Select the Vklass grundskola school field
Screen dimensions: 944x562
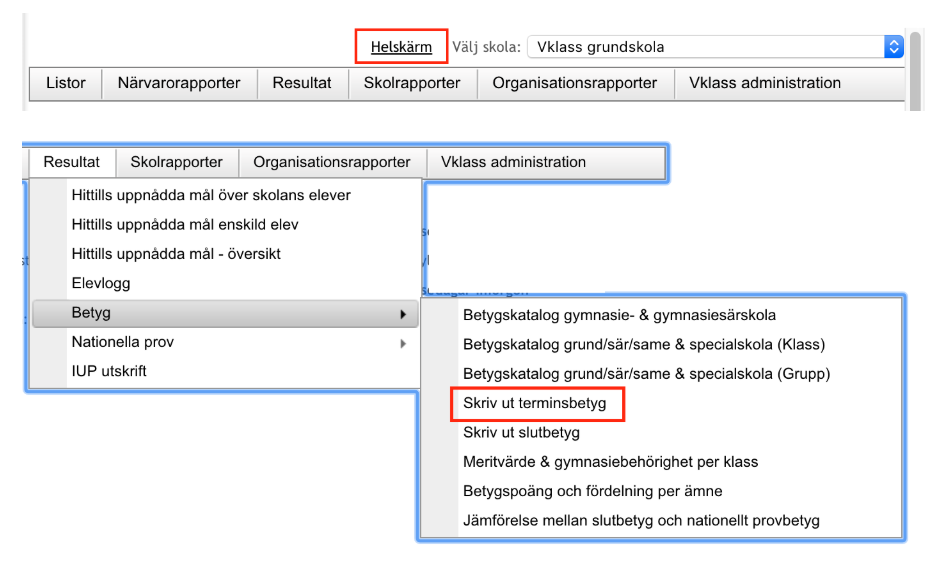(715, 47)
